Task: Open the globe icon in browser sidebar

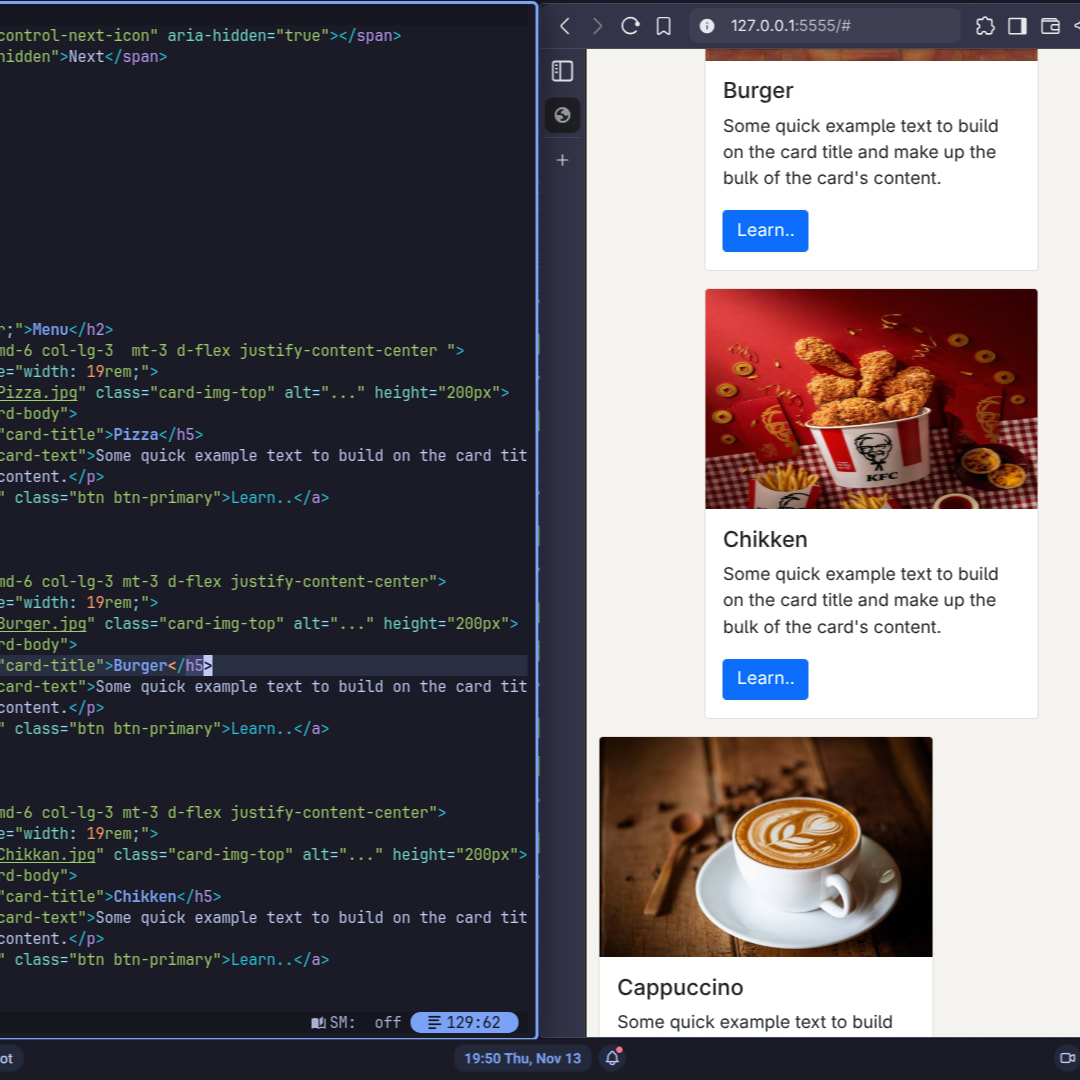Action: click(x=562, y=115)
